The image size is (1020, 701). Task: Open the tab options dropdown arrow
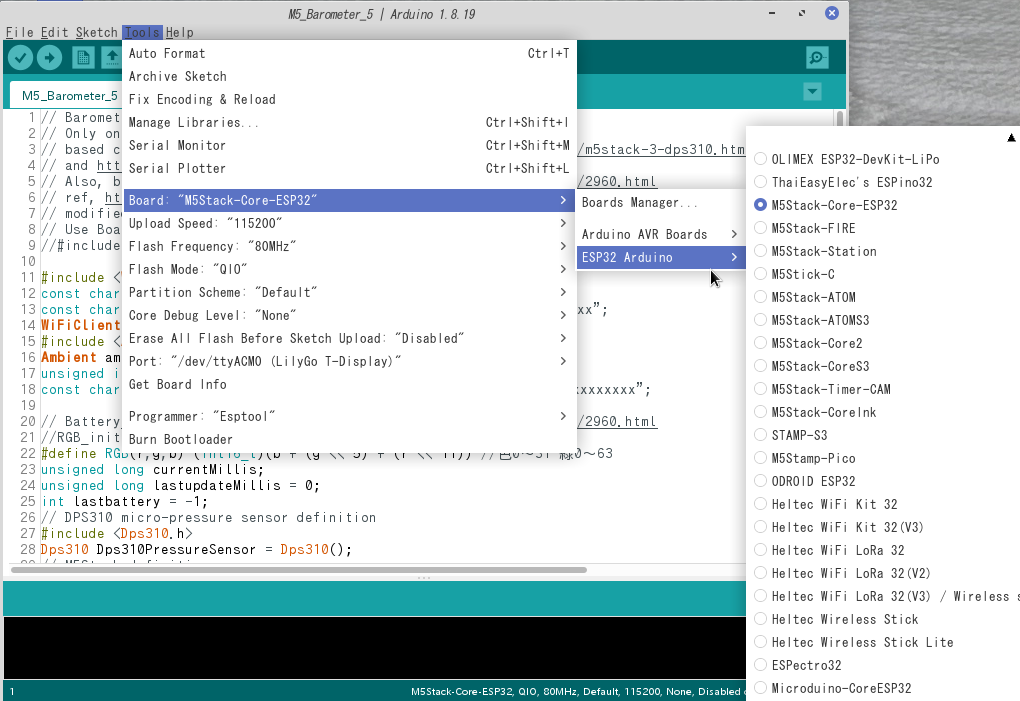[812, 92]
